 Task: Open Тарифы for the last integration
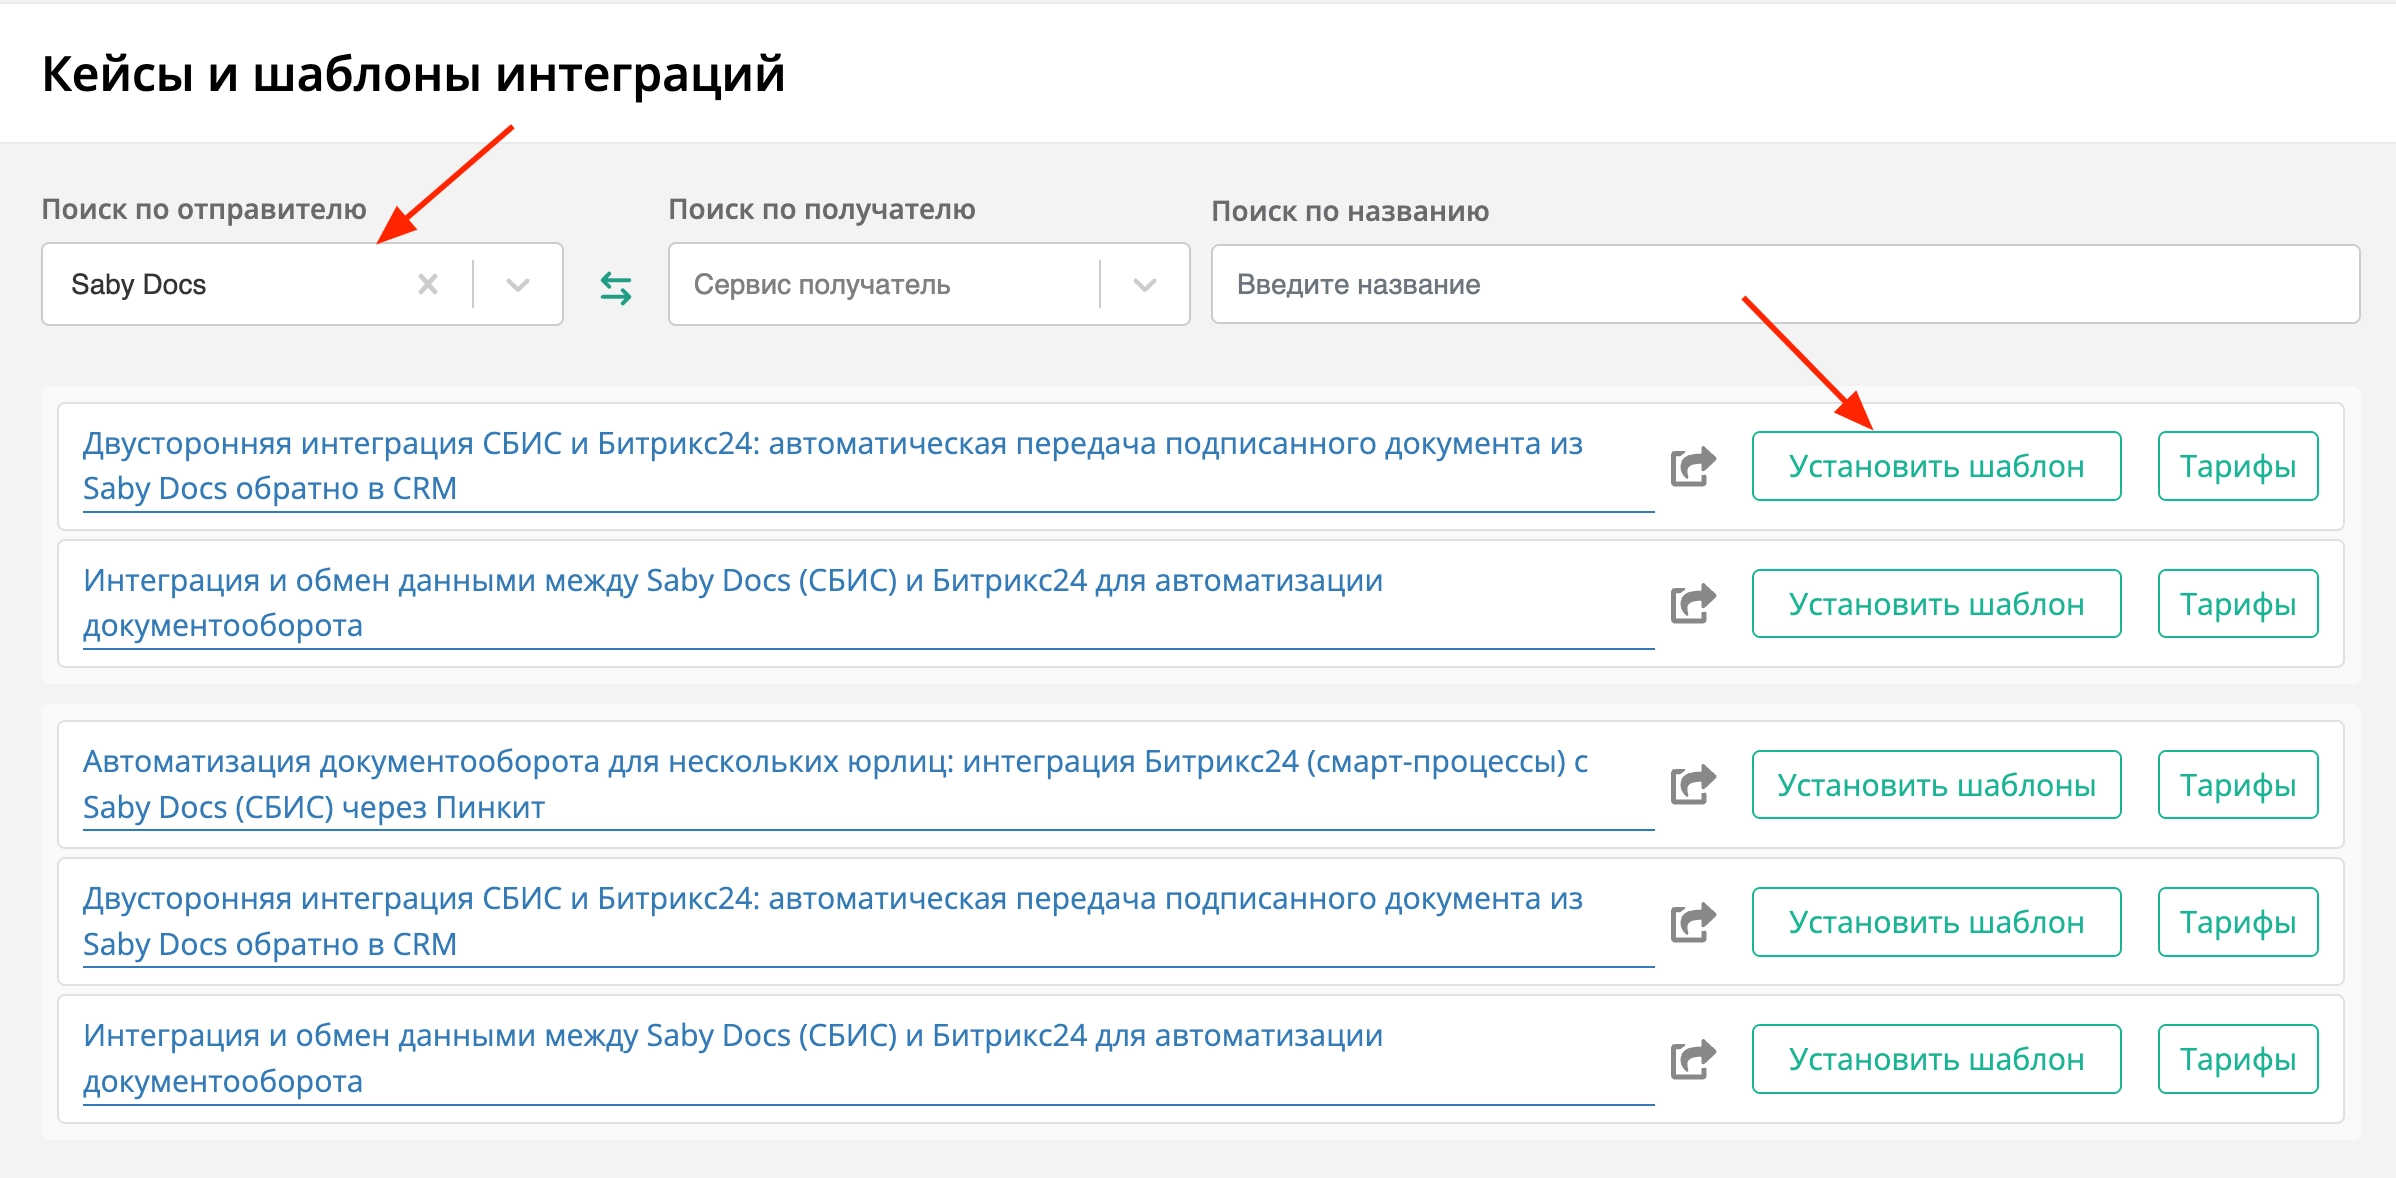[x=2237, y=1059]
